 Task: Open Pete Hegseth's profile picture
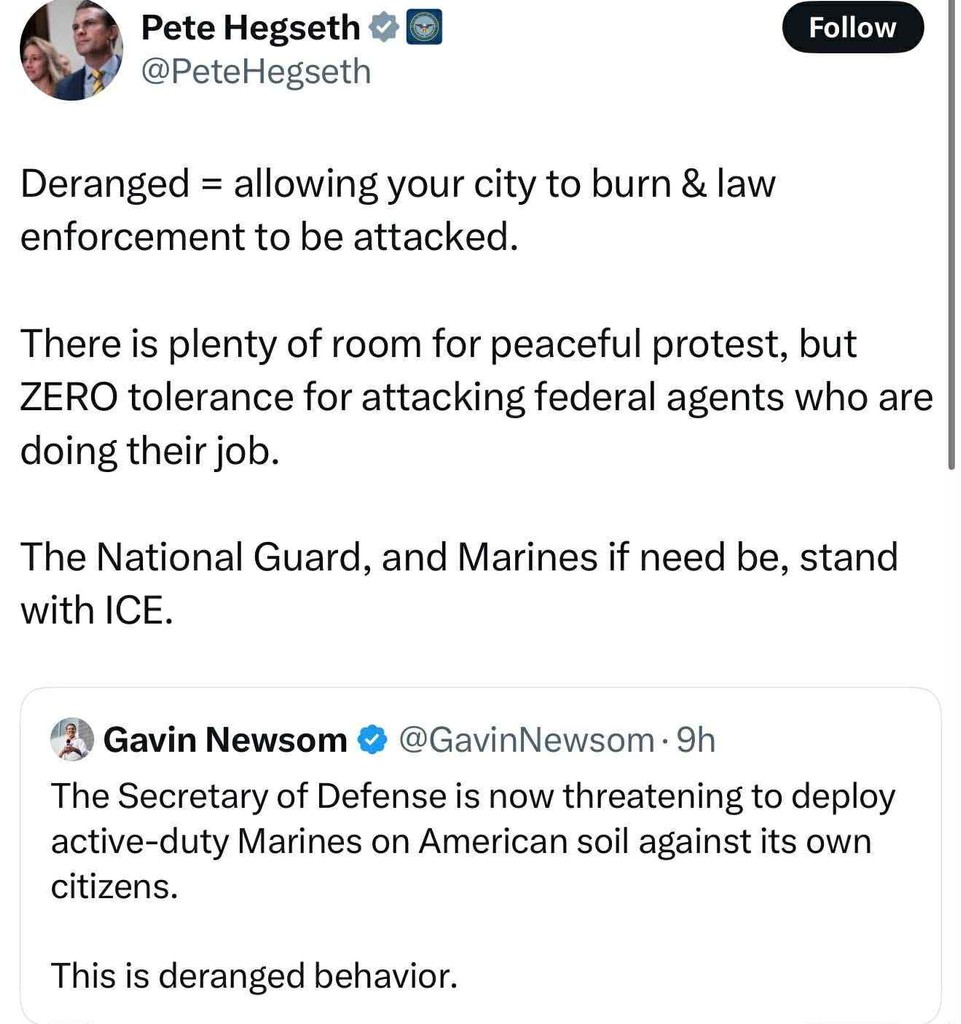point(71,50)
